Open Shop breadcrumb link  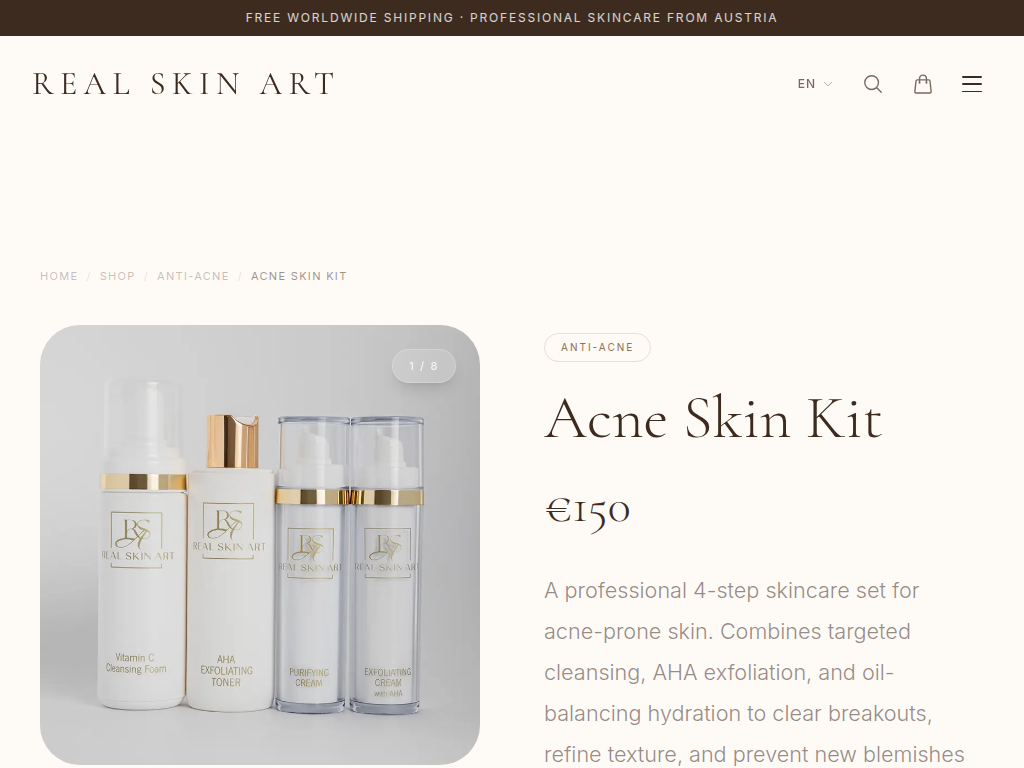[x=117, y=276]
